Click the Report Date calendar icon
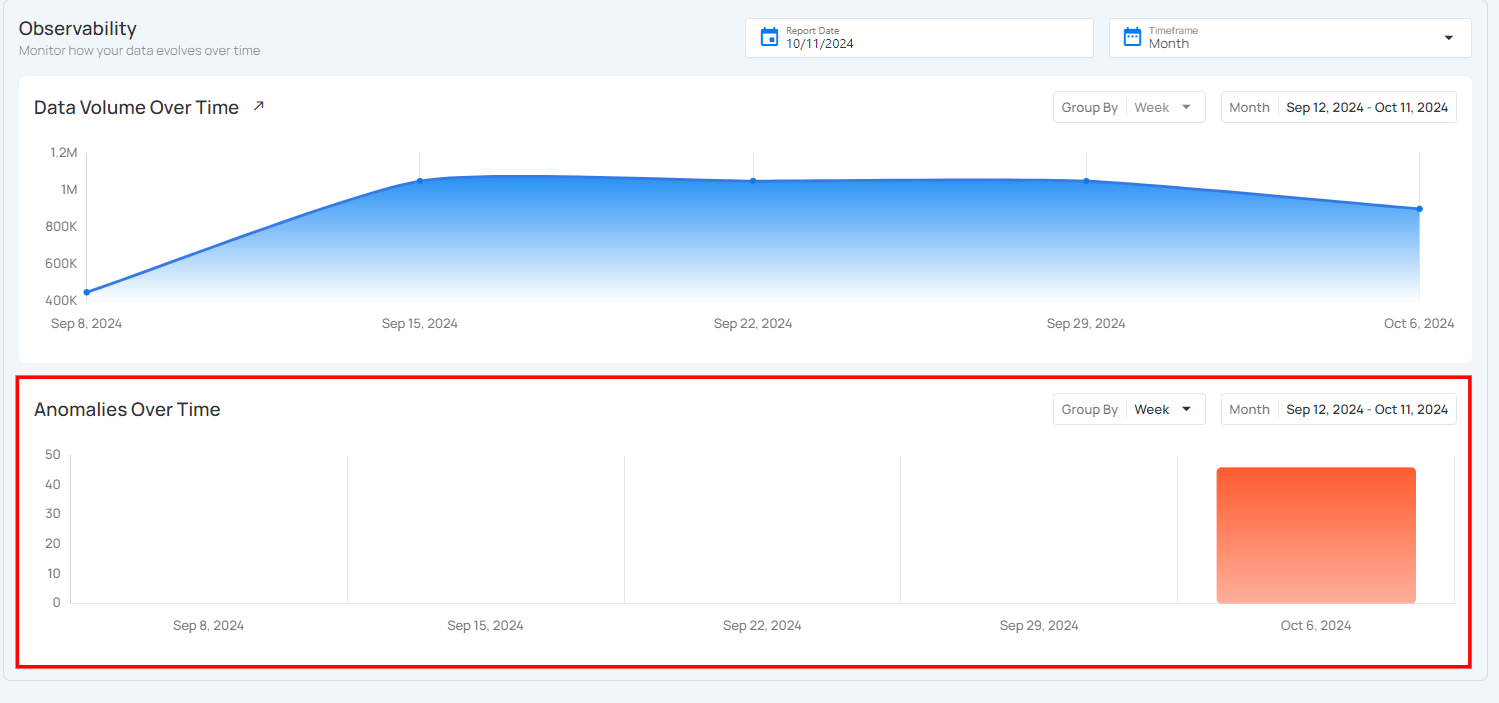The width and height of the screenshot is (1499, 703). 769,37
